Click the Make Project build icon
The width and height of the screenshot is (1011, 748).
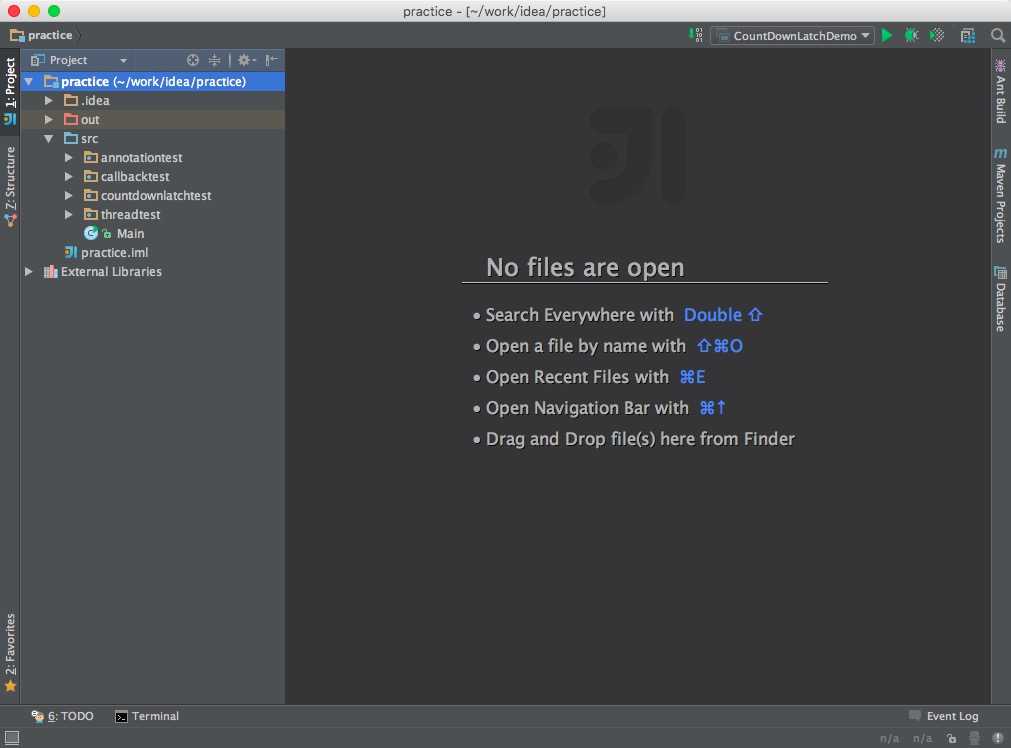696,35
